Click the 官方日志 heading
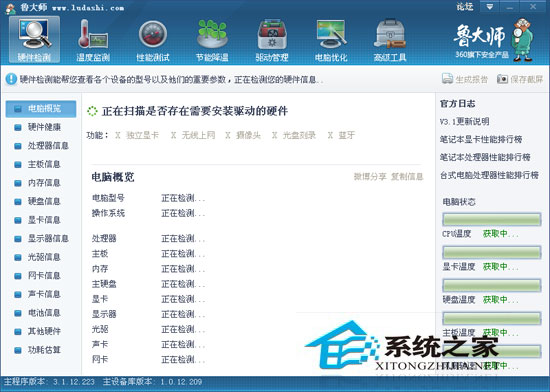This screenshot has height=392, width=550. pyautogui.click(x=457, y=104)
